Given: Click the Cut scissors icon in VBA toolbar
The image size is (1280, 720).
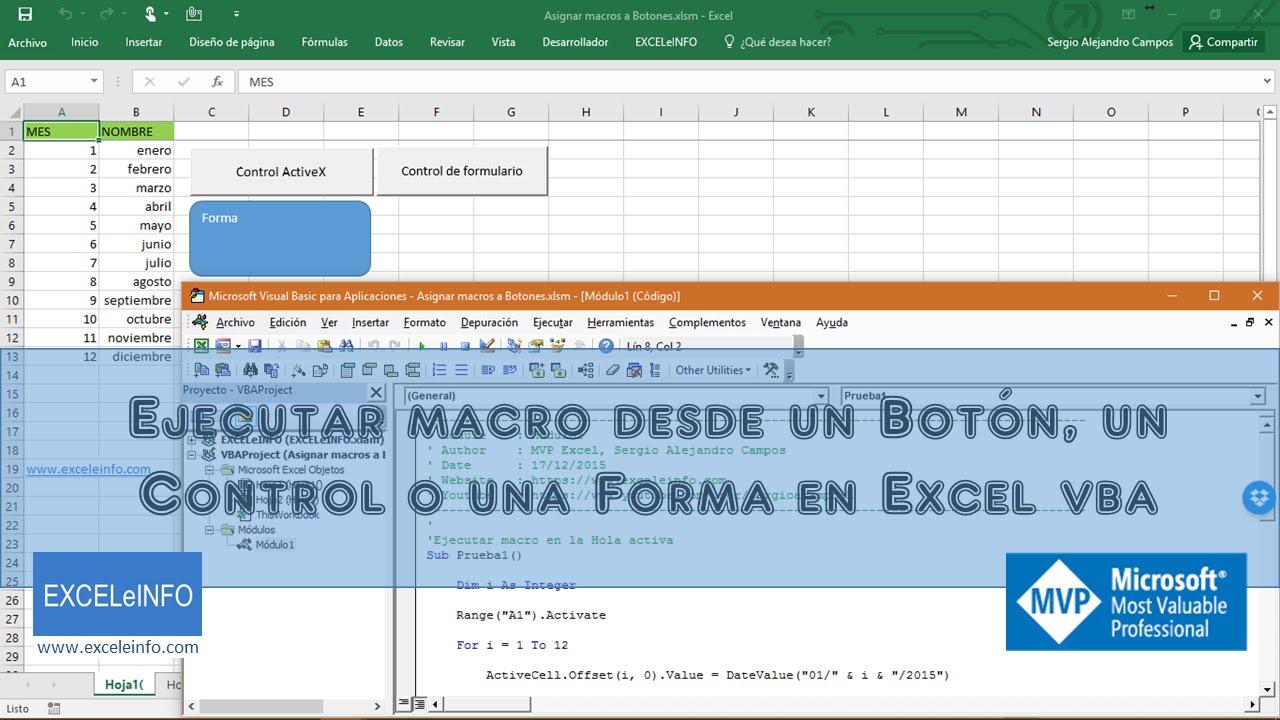Looking at the screenshot, I should pos(281,346).
